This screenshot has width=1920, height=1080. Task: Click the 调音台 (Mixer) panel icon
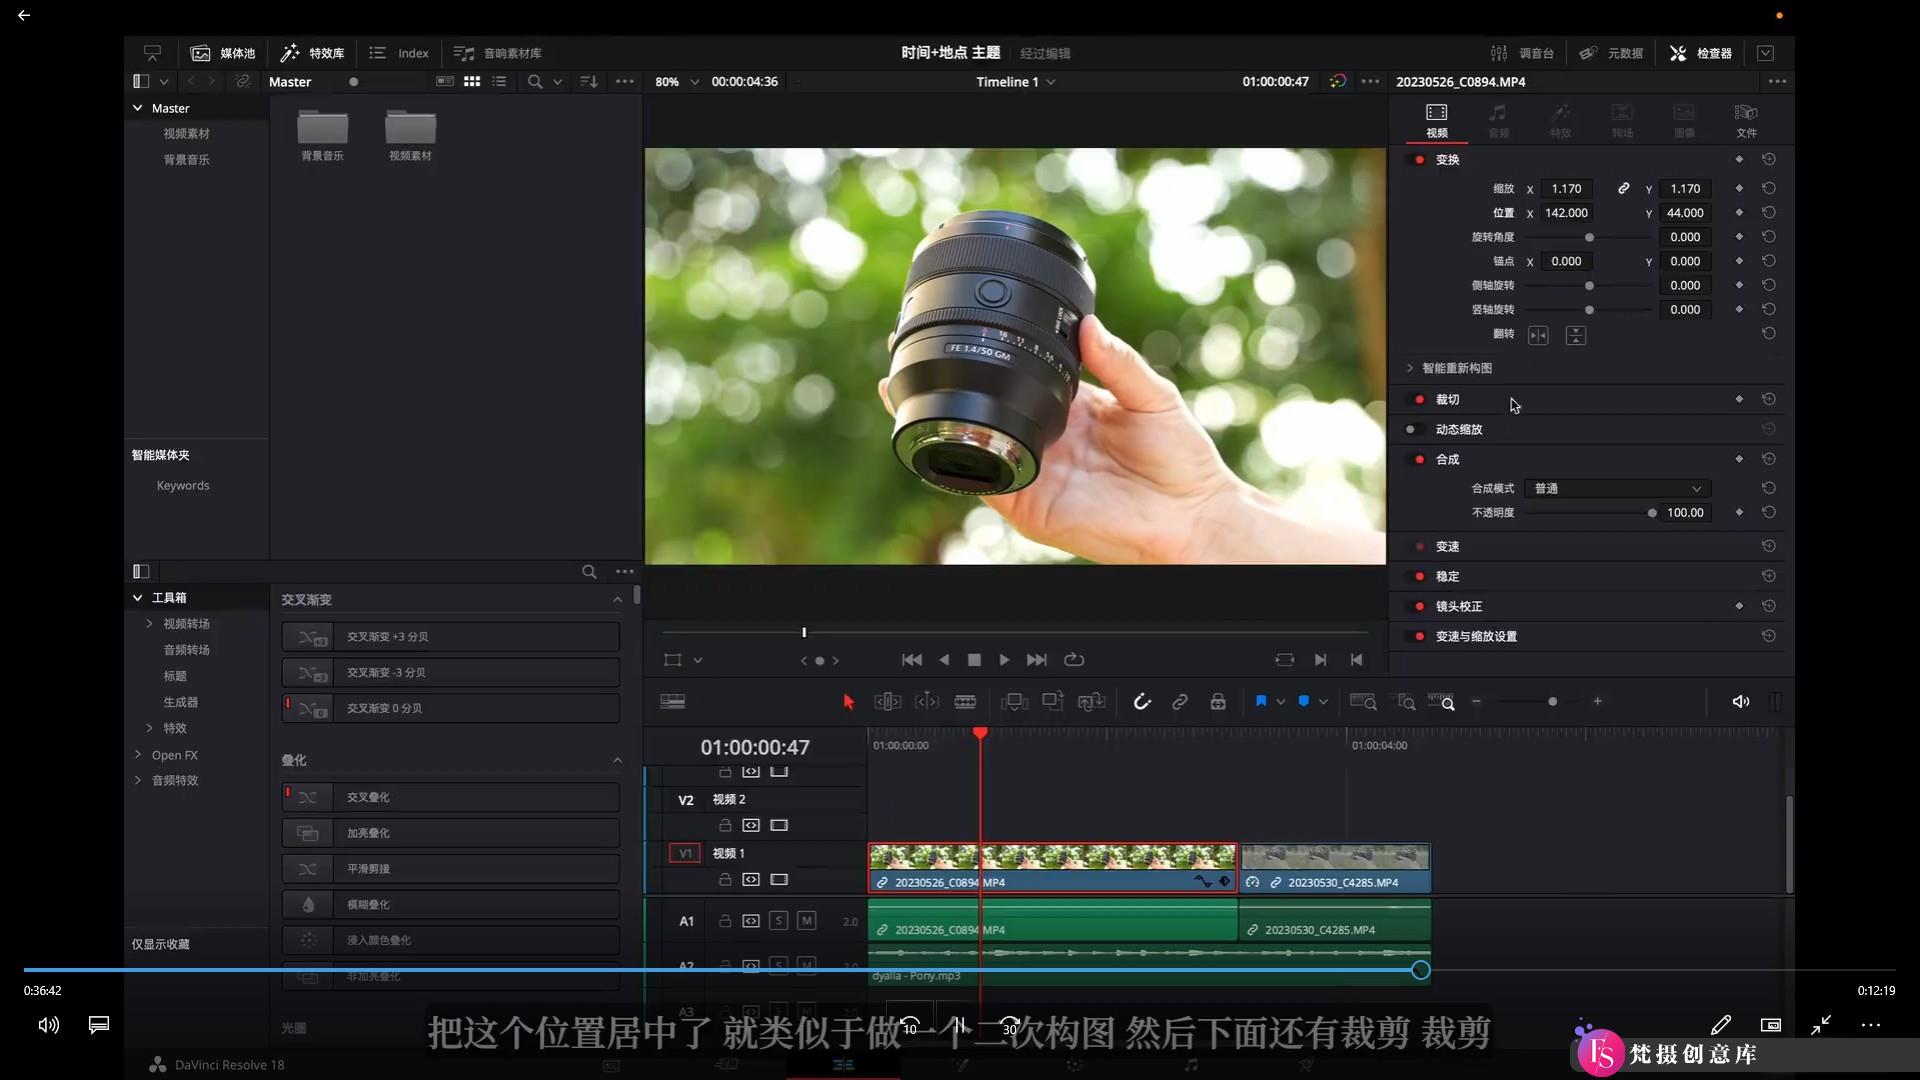(x=1523, y=53)
